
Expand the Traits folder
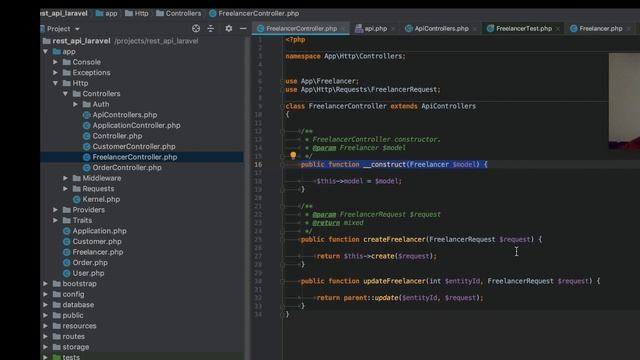[x=56, y=220]
